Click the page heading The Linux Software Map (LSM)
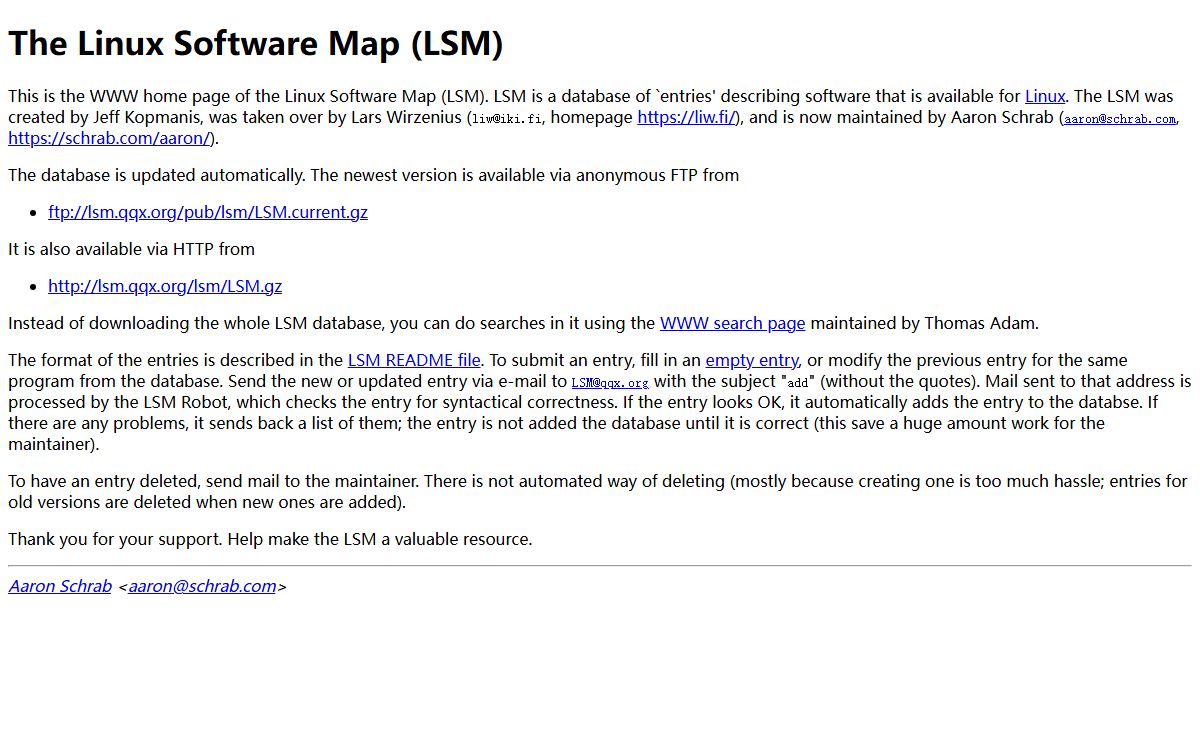 coord(256,44)
